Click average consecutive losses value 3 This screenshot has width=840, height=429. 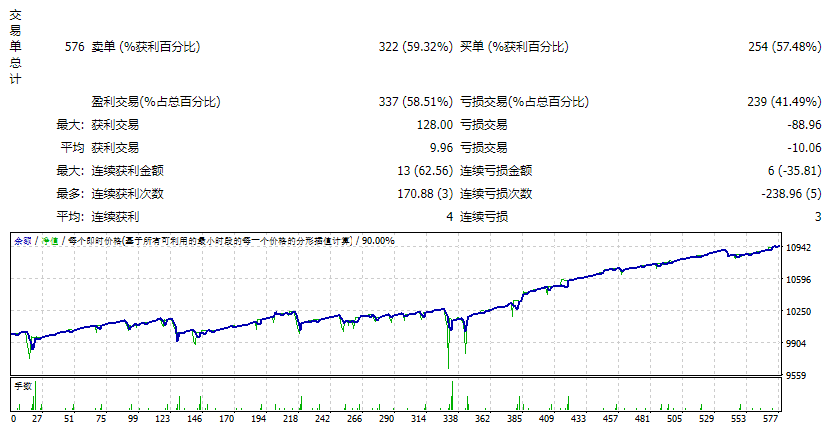[818, 217]
